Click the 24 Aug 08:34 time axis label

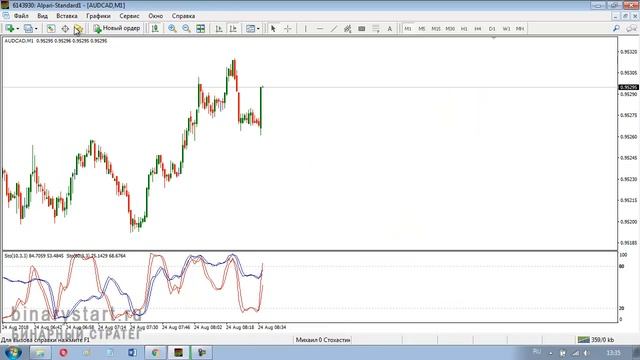click(x=272, y=327)
